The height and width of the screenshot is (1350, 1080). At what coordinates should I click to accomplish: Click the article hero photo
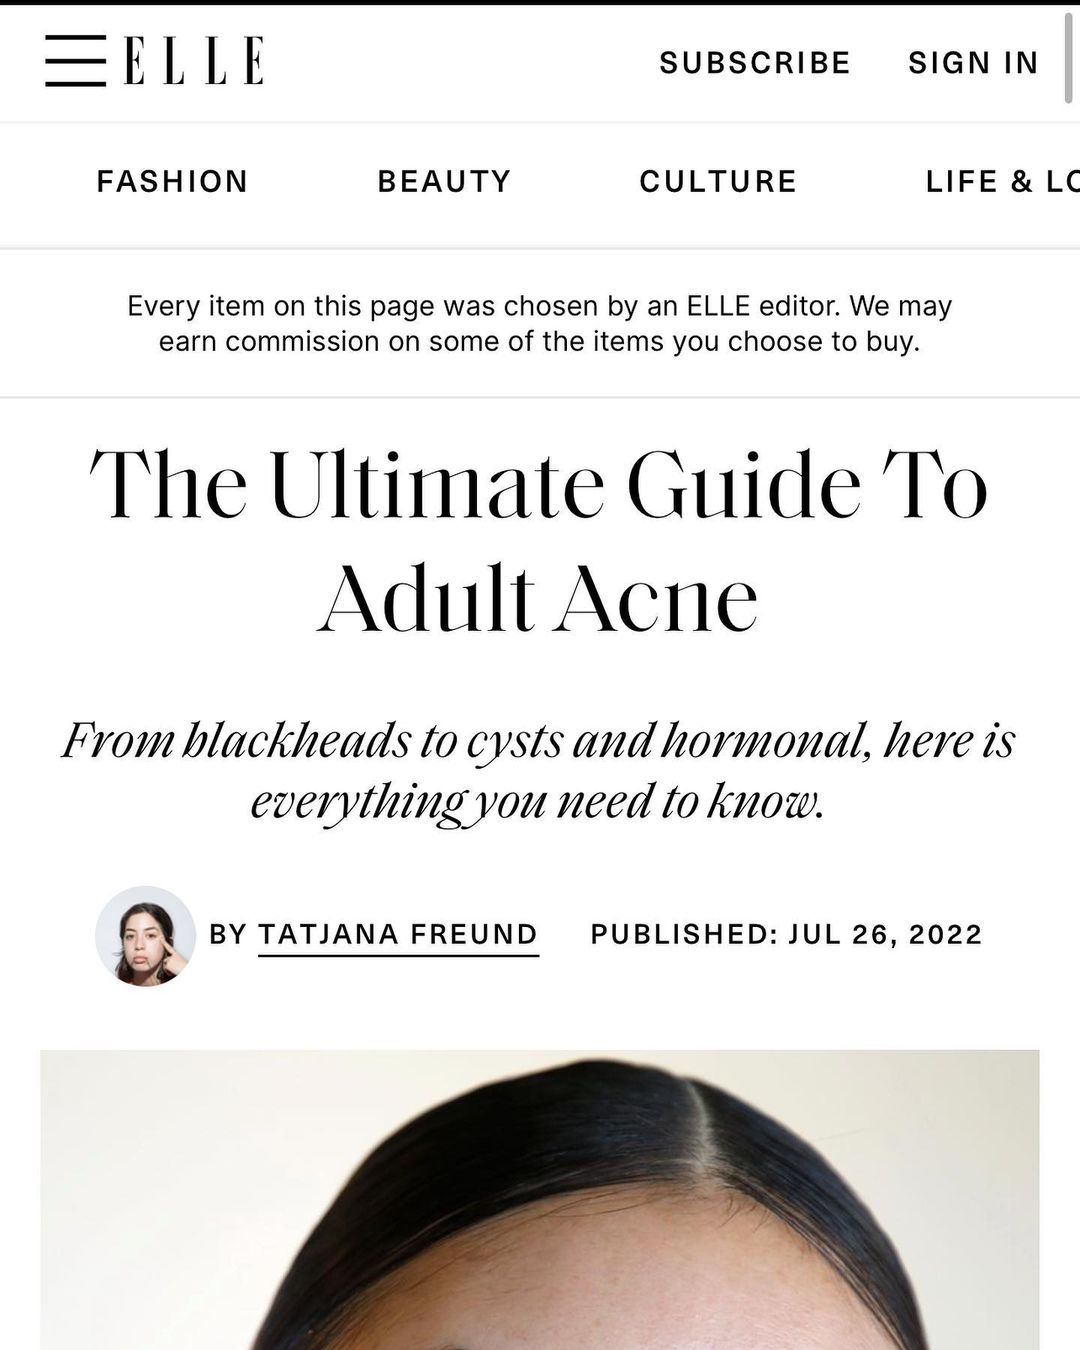[540, 1200]
